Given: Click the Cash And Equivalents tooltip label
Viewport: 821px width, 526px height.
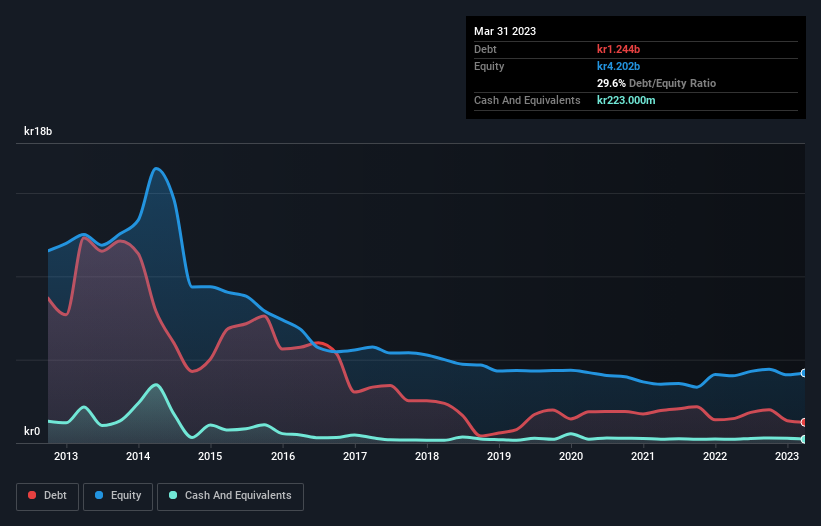Looking at the screenshot, I should pos(527,100).
